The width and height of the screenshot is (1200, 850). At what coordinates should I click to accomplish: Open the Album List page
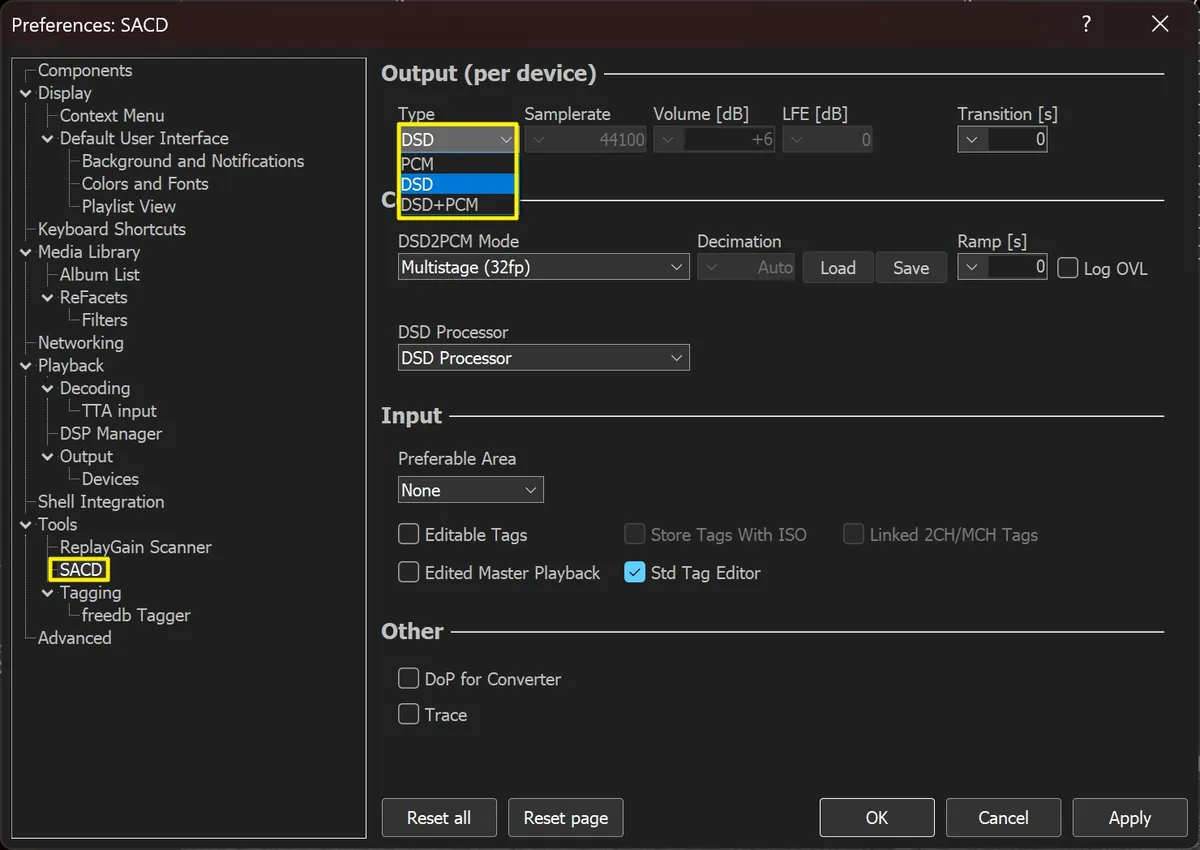click(x=100, y=274)
